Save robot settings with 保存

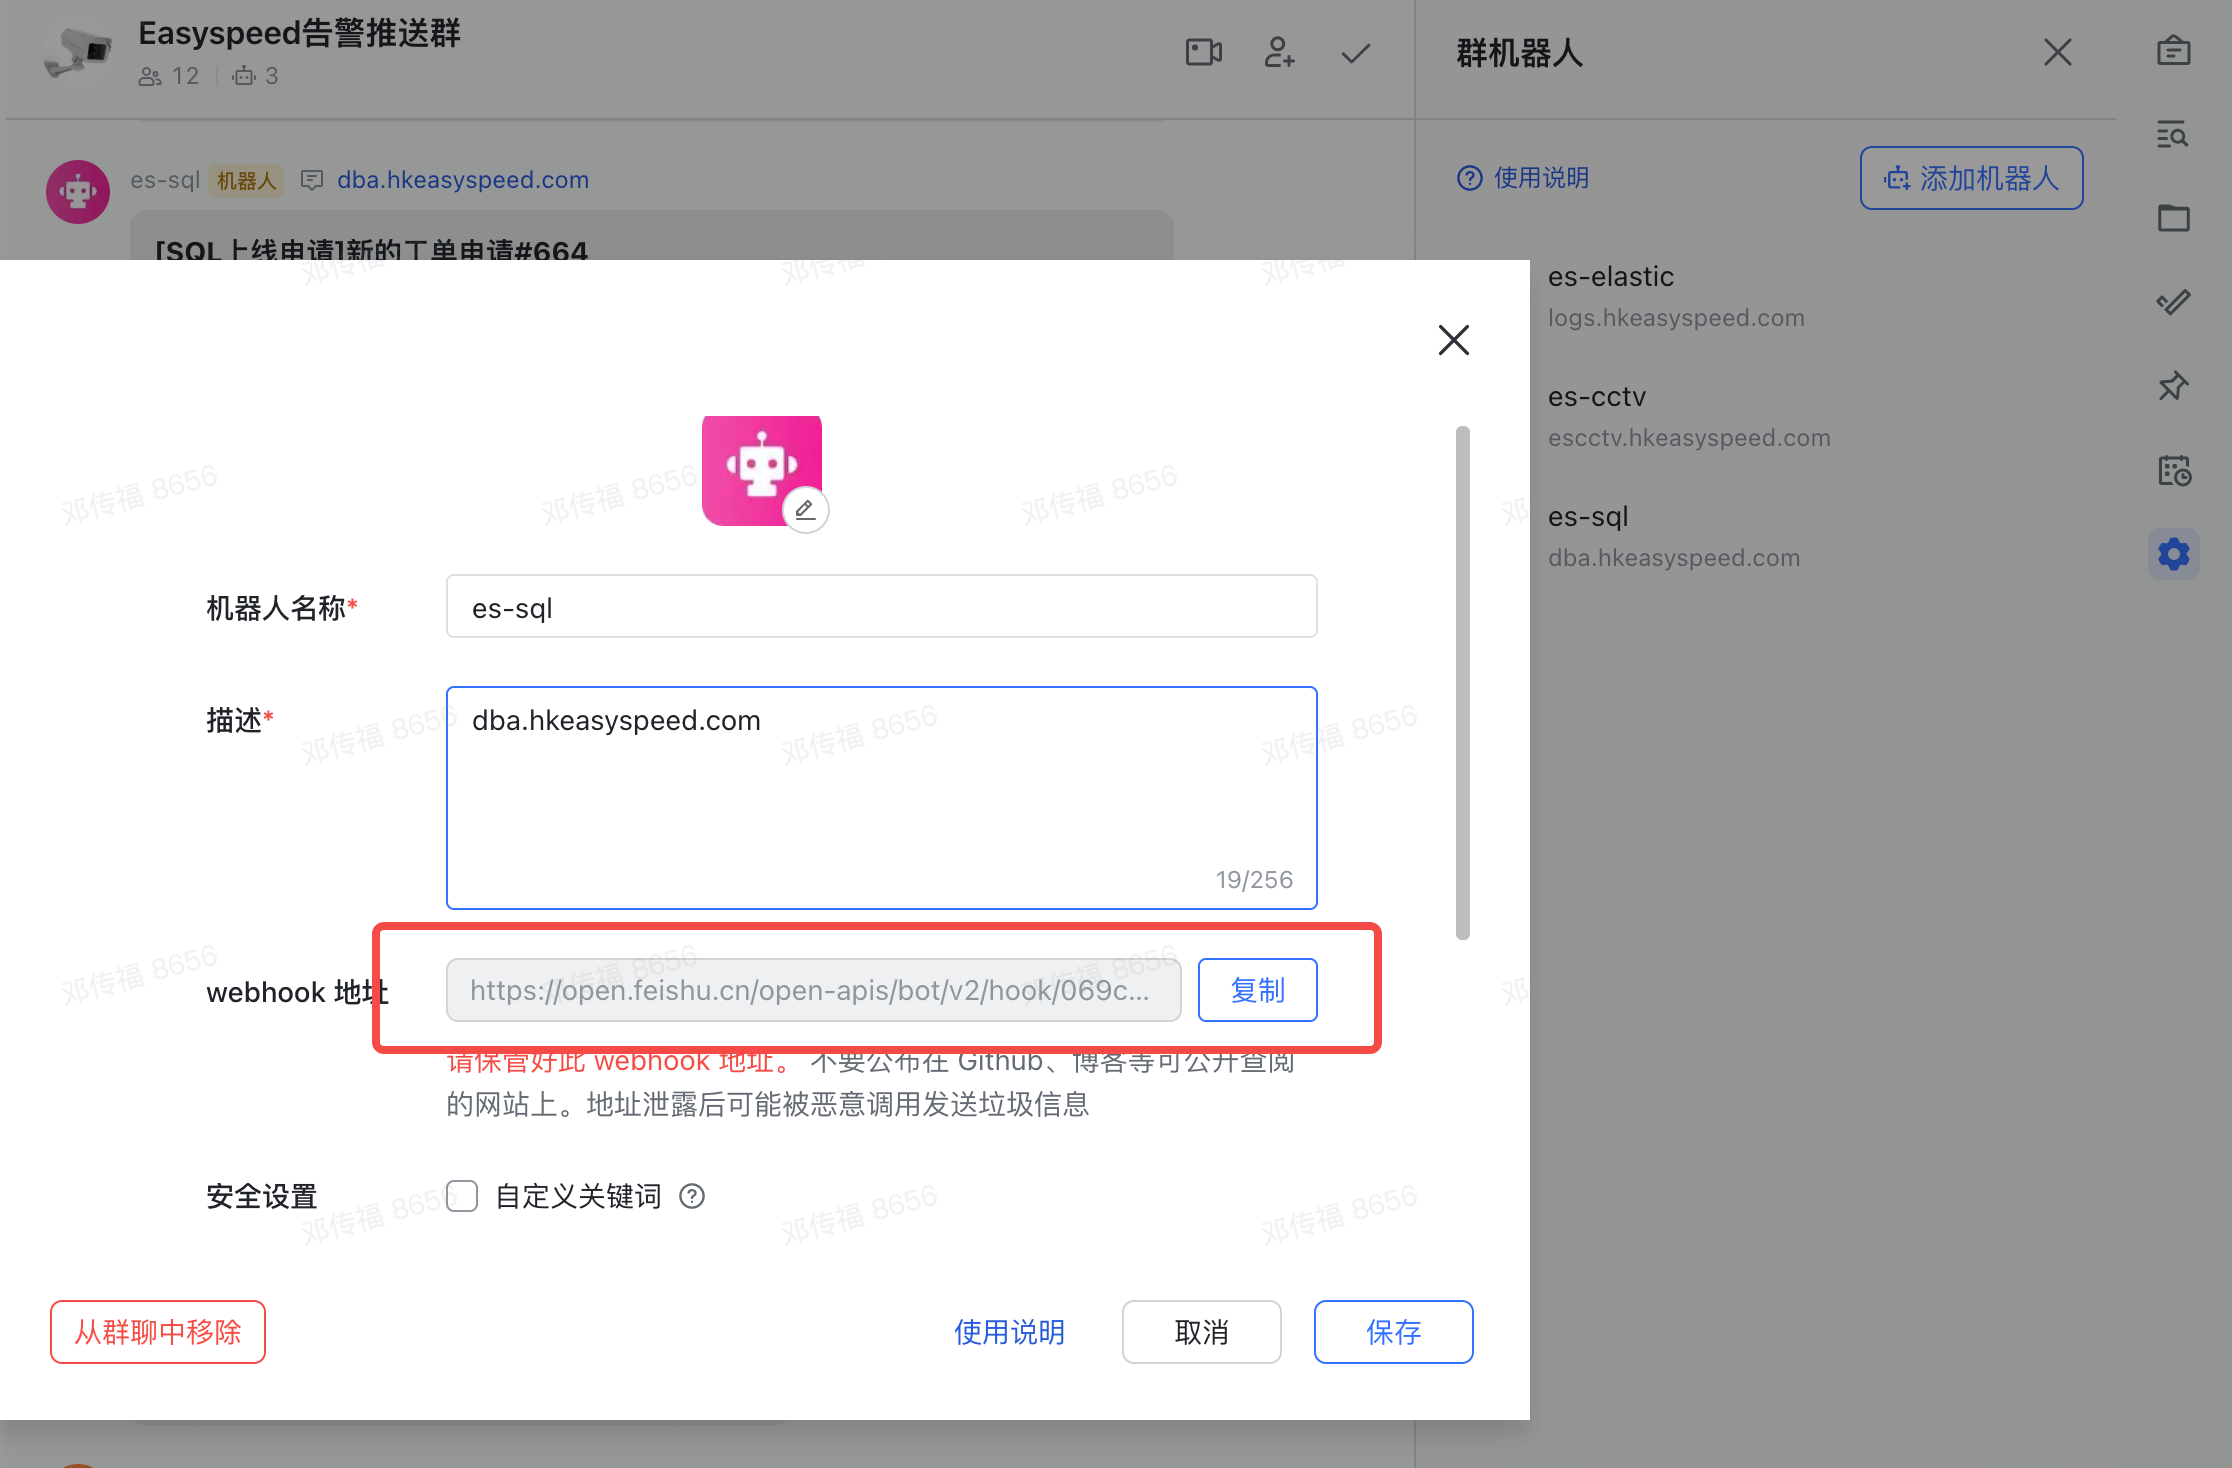pyautogui.click(x=1393, y=1332)
